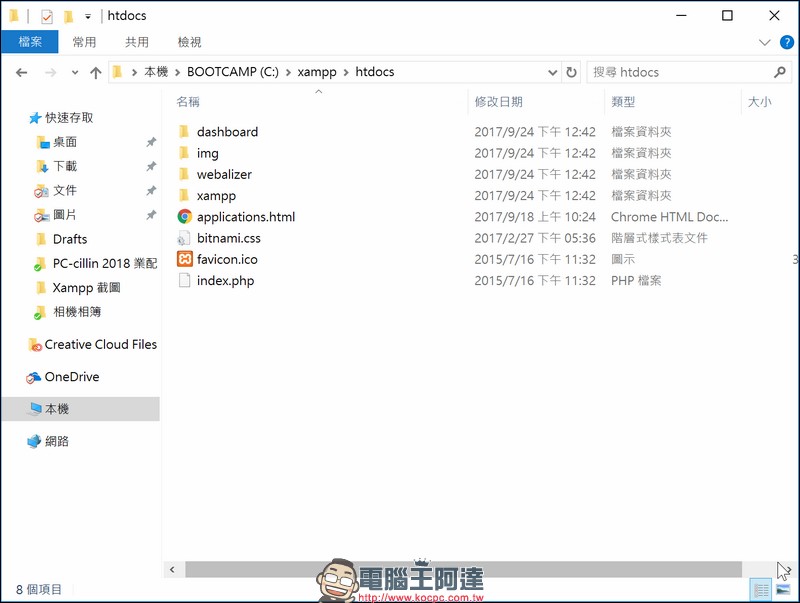The height and width of the screenshot is (603, 800).
Task: Sort by the 類型 column header
Action: click(623, 102)
